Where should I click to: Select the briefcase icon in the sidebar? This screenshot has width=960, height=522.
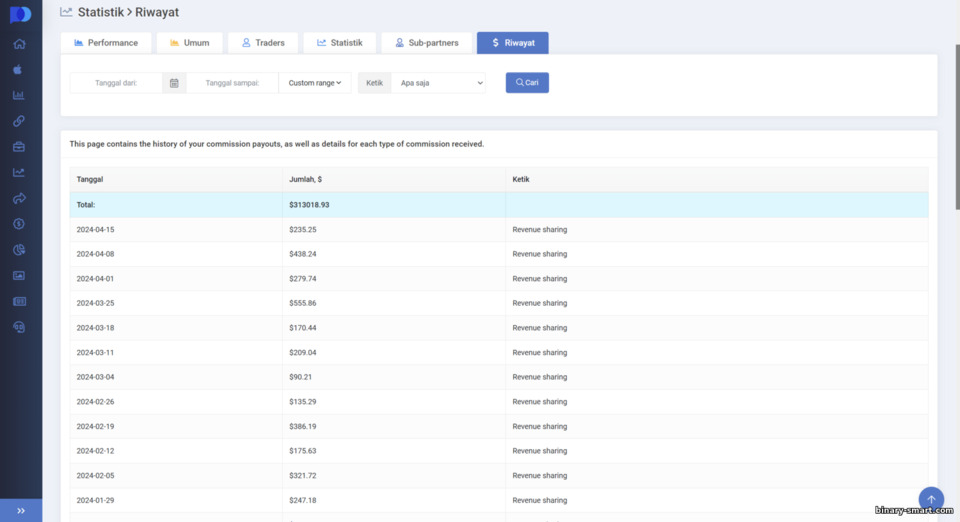pyautogui.click(x=19, y=147)
